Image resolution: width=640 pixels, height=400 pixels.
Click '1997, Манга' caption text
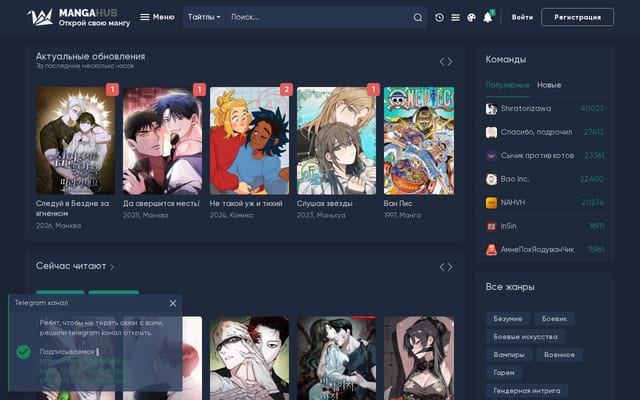point(402,215)
